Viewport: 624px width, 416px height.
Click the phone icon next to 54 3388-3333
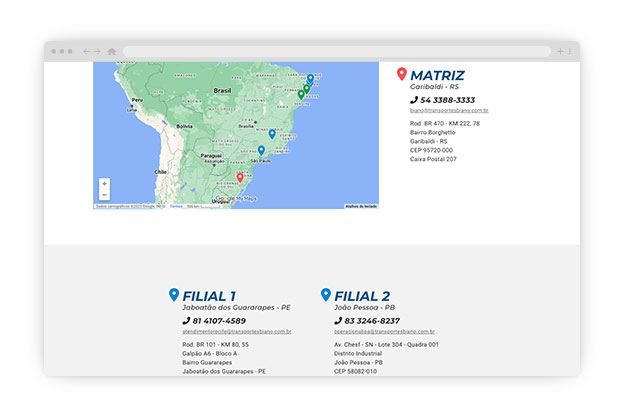(414, 100)
